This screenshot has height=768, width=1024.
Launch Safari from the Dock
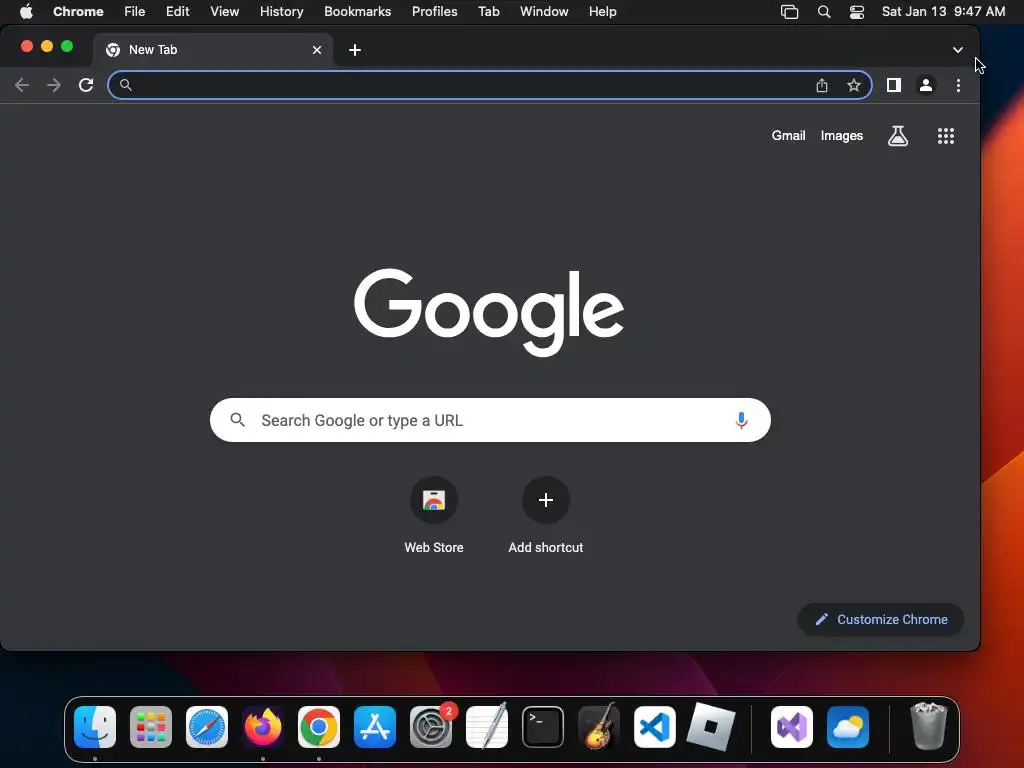point(207,727)
